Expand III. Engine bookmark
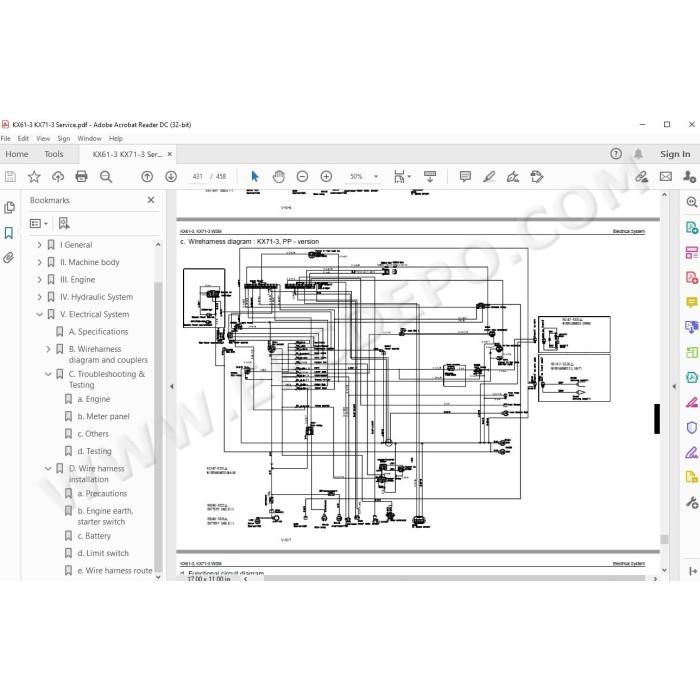The width and height of the screenshot is (700, 700). click(x=39, y=279)
